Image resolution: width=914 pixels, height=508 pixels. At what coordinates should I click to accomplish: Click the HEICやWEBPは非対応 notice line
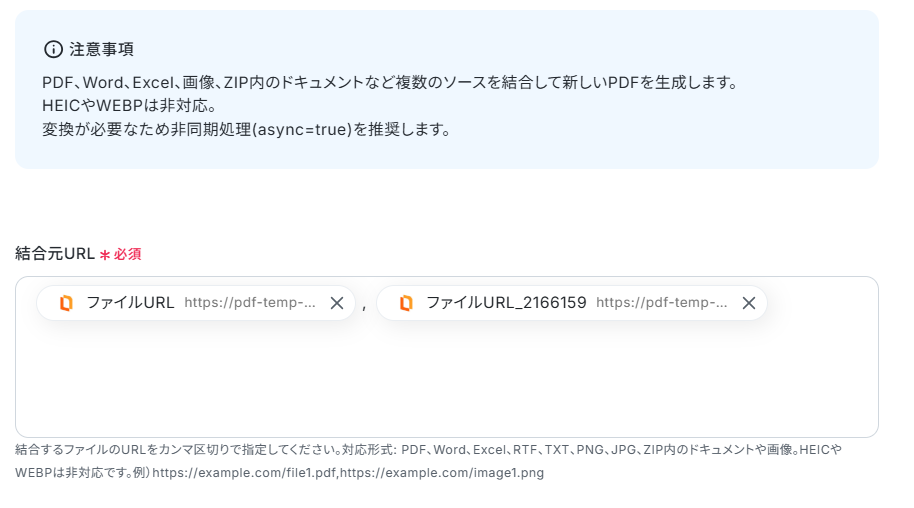(x=129, y=105)
